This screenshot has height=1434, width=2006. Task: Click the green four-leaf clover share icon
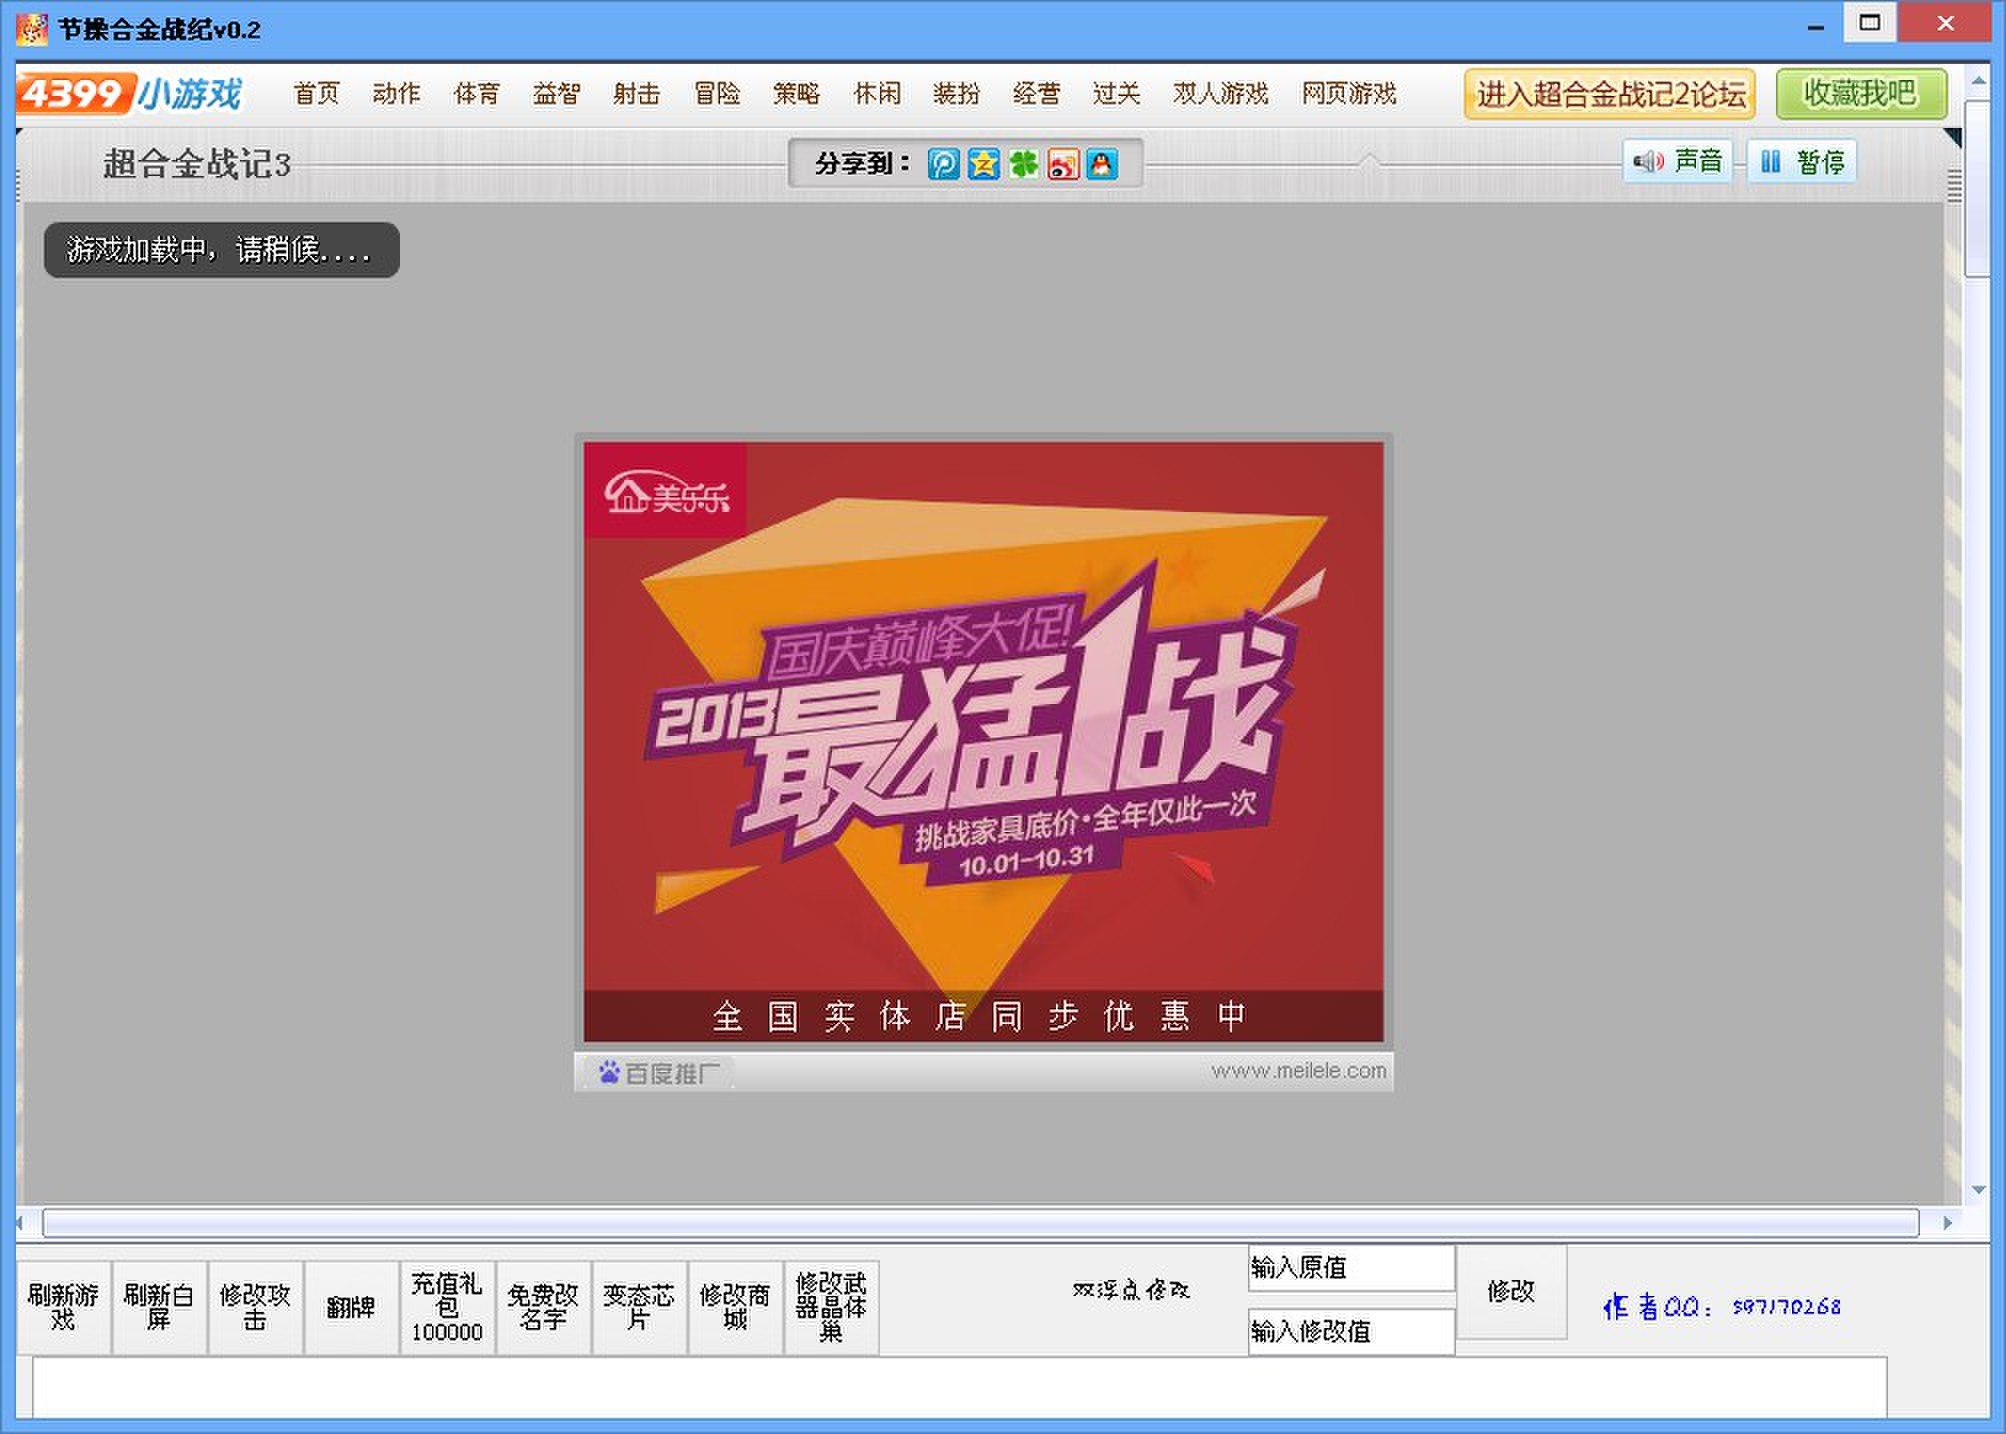coord(1023,164)
